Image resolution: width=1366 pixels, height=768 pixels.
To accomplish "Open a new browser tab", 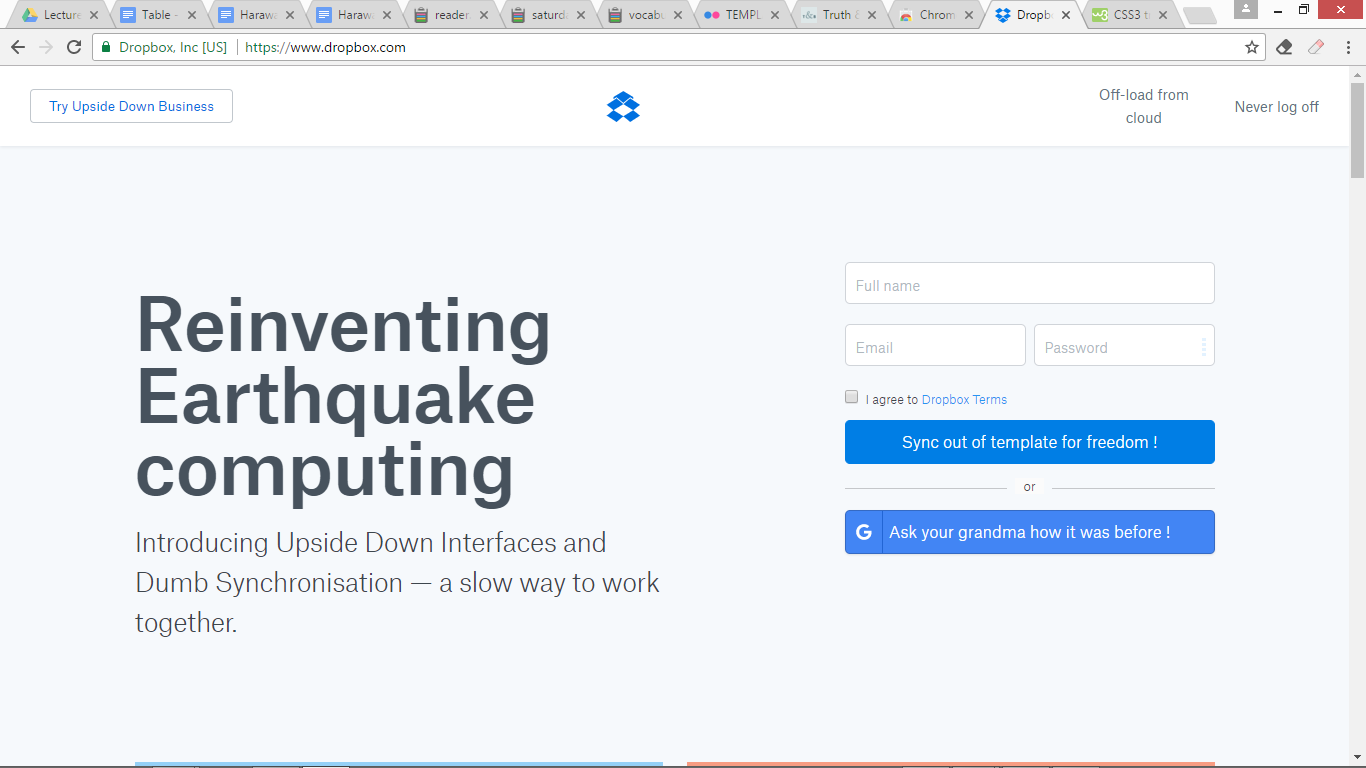I will coord(1199,15).
